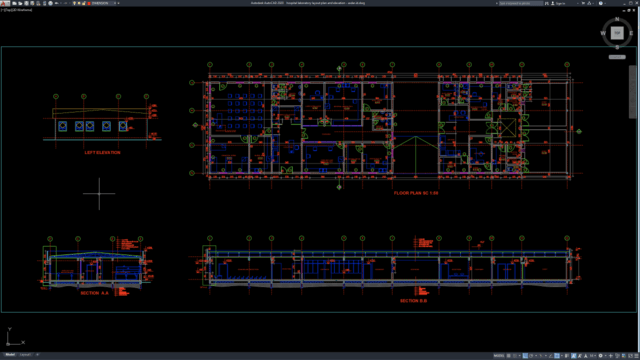Toggle lineweight display in status bar
The width and height of the screenshot is (640, 360).
[x=567, y=356]
